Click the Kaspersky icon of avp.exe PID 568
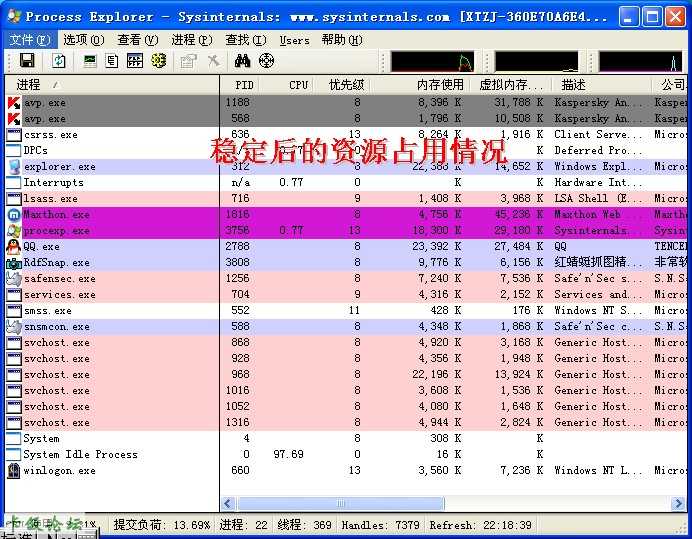The width and height of the screenshot is (692, 539). [x=14, y=119]
